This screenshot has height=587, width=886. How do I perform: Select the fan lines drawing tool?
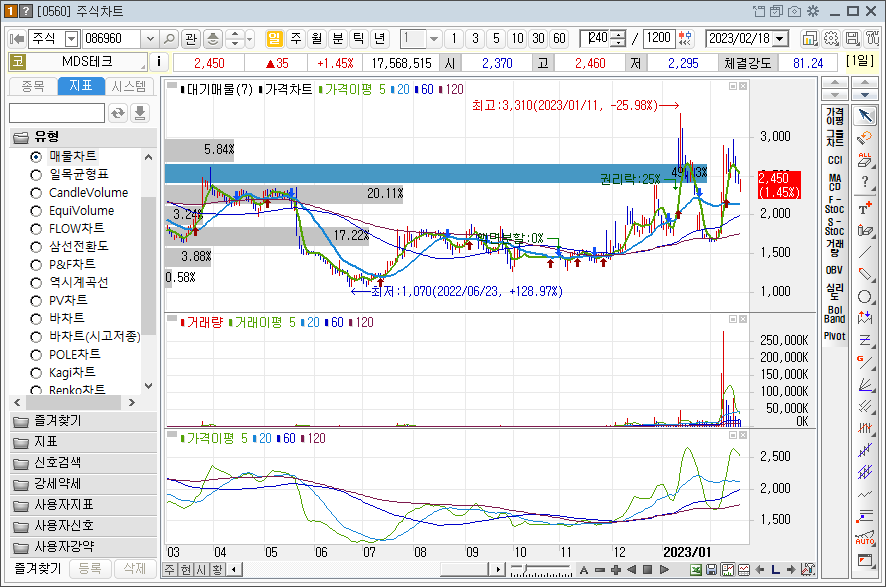coord(865,384)
